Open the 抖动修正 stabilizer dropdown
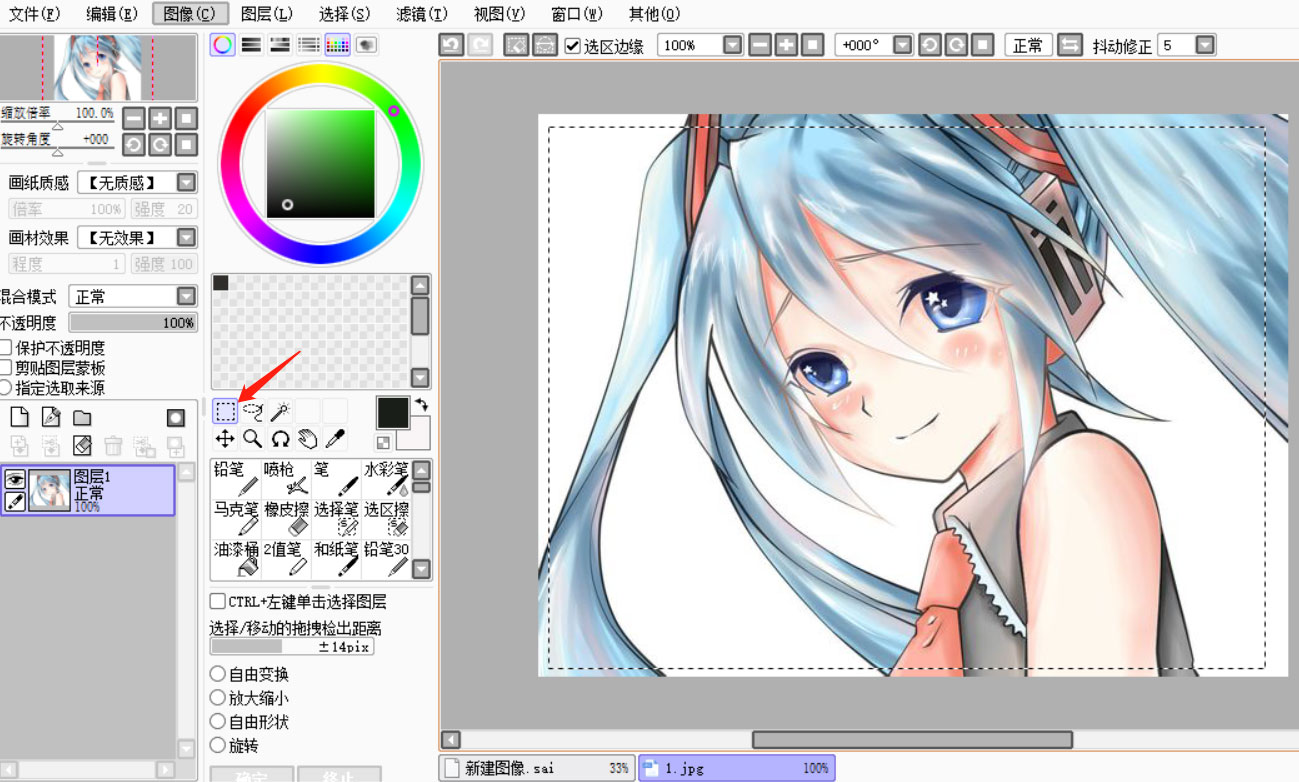The height and width of the screenshot is (782, 1299). point(1205,45)
